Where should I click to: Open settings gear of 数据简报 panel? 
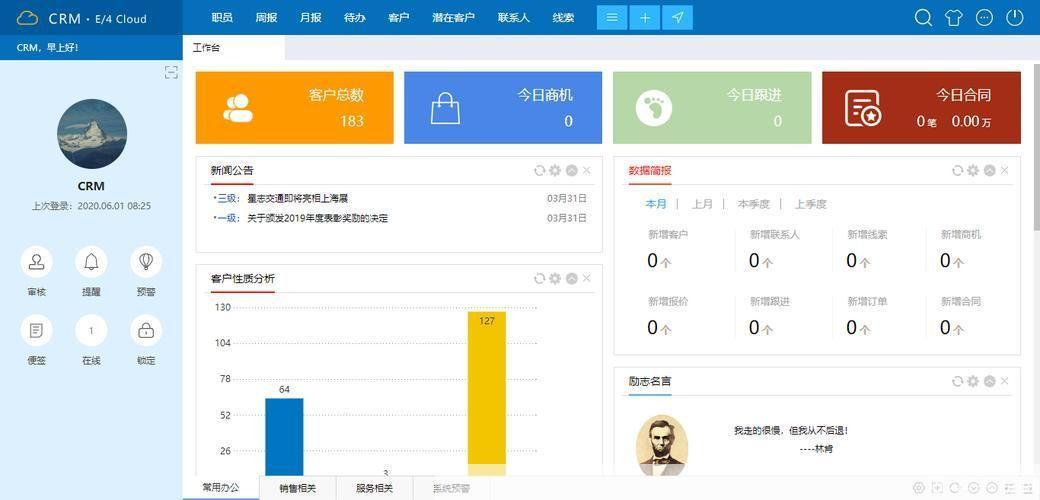pos(973,170)
